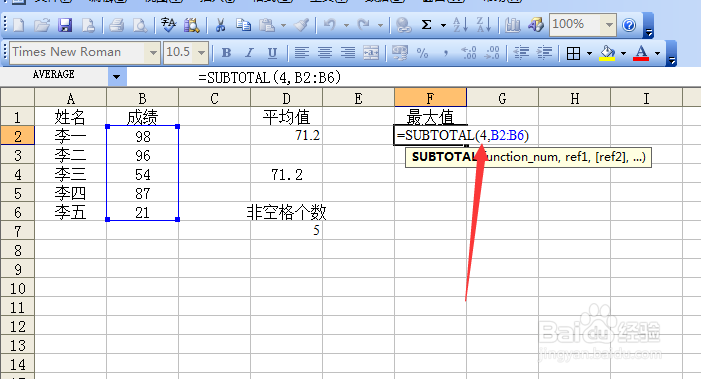Center text in the cell

click(x=325, y=53)
